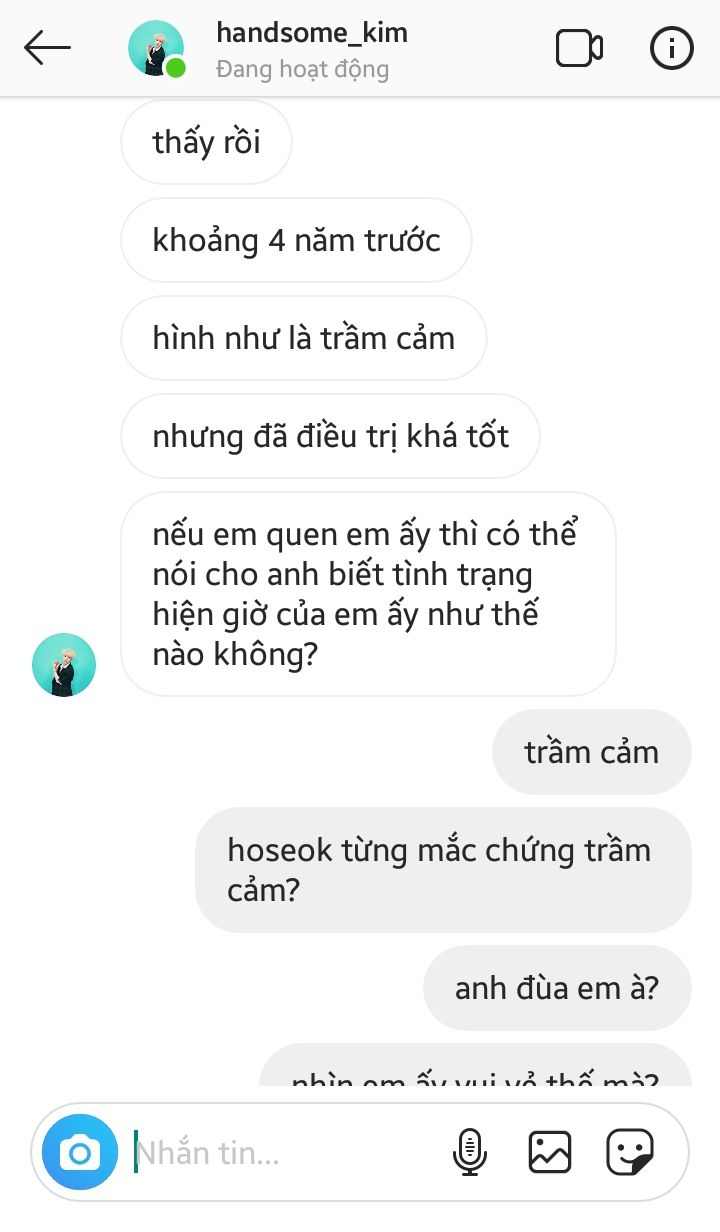Tap handsome_kim's profile avatar in header

tap(157, 48)
